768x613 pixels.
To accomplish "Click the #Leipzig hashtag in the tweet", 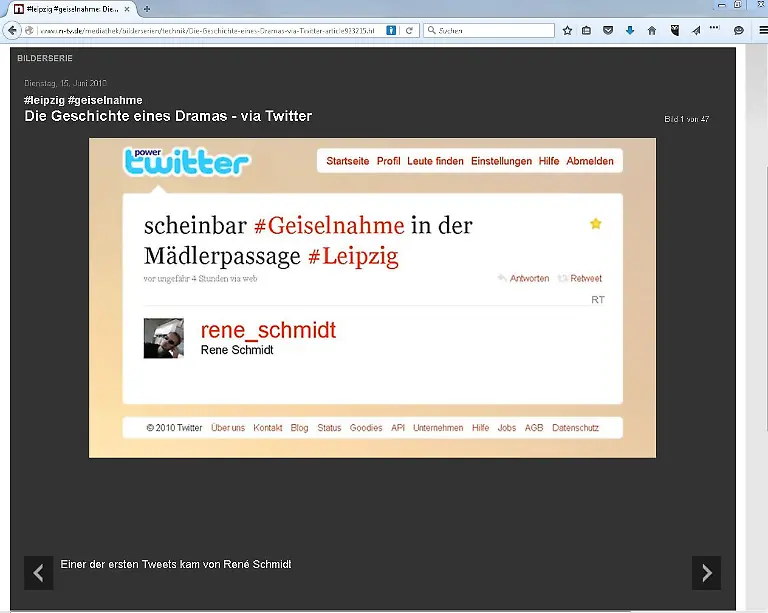I will click(x=353, y=256).
